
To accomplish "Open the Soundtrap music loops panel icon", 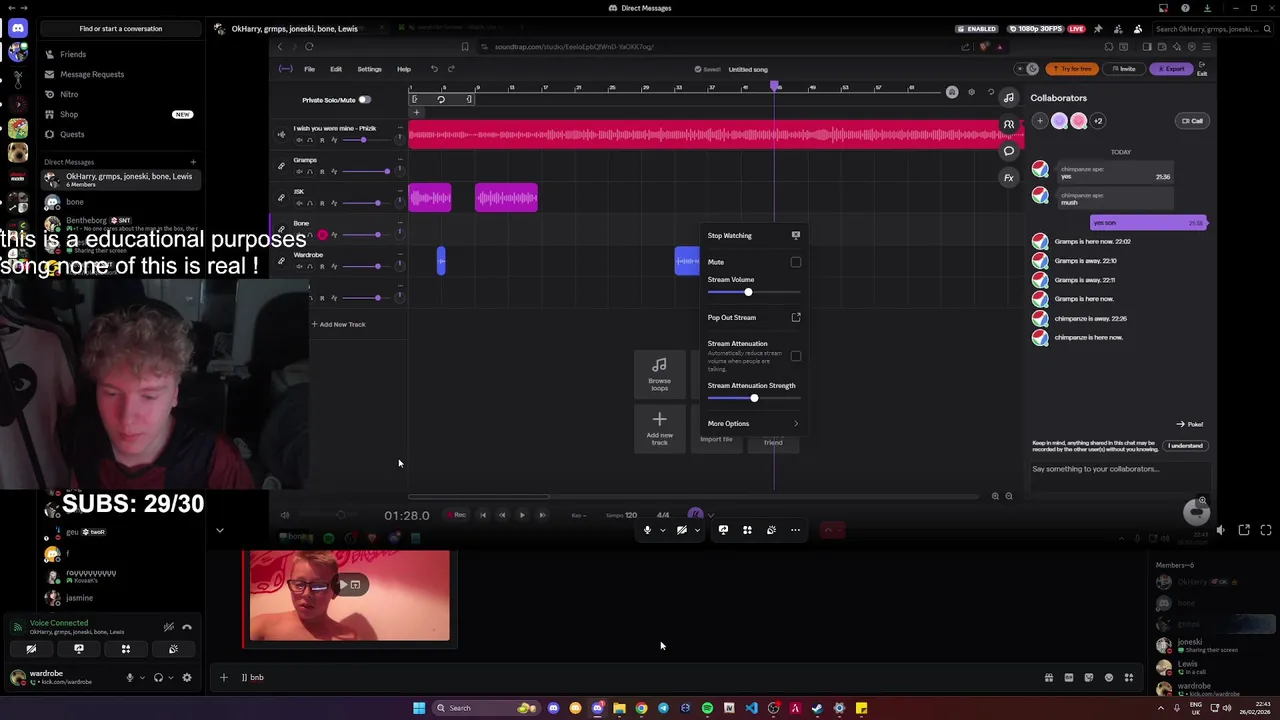I will tap(1009, 98).
